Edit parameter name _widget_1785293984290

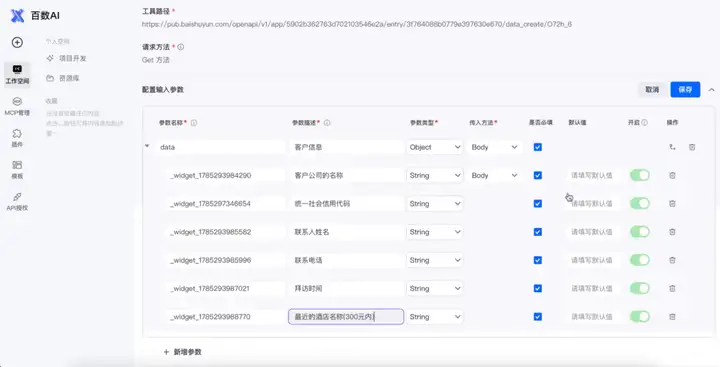click(x=225, y=175)
